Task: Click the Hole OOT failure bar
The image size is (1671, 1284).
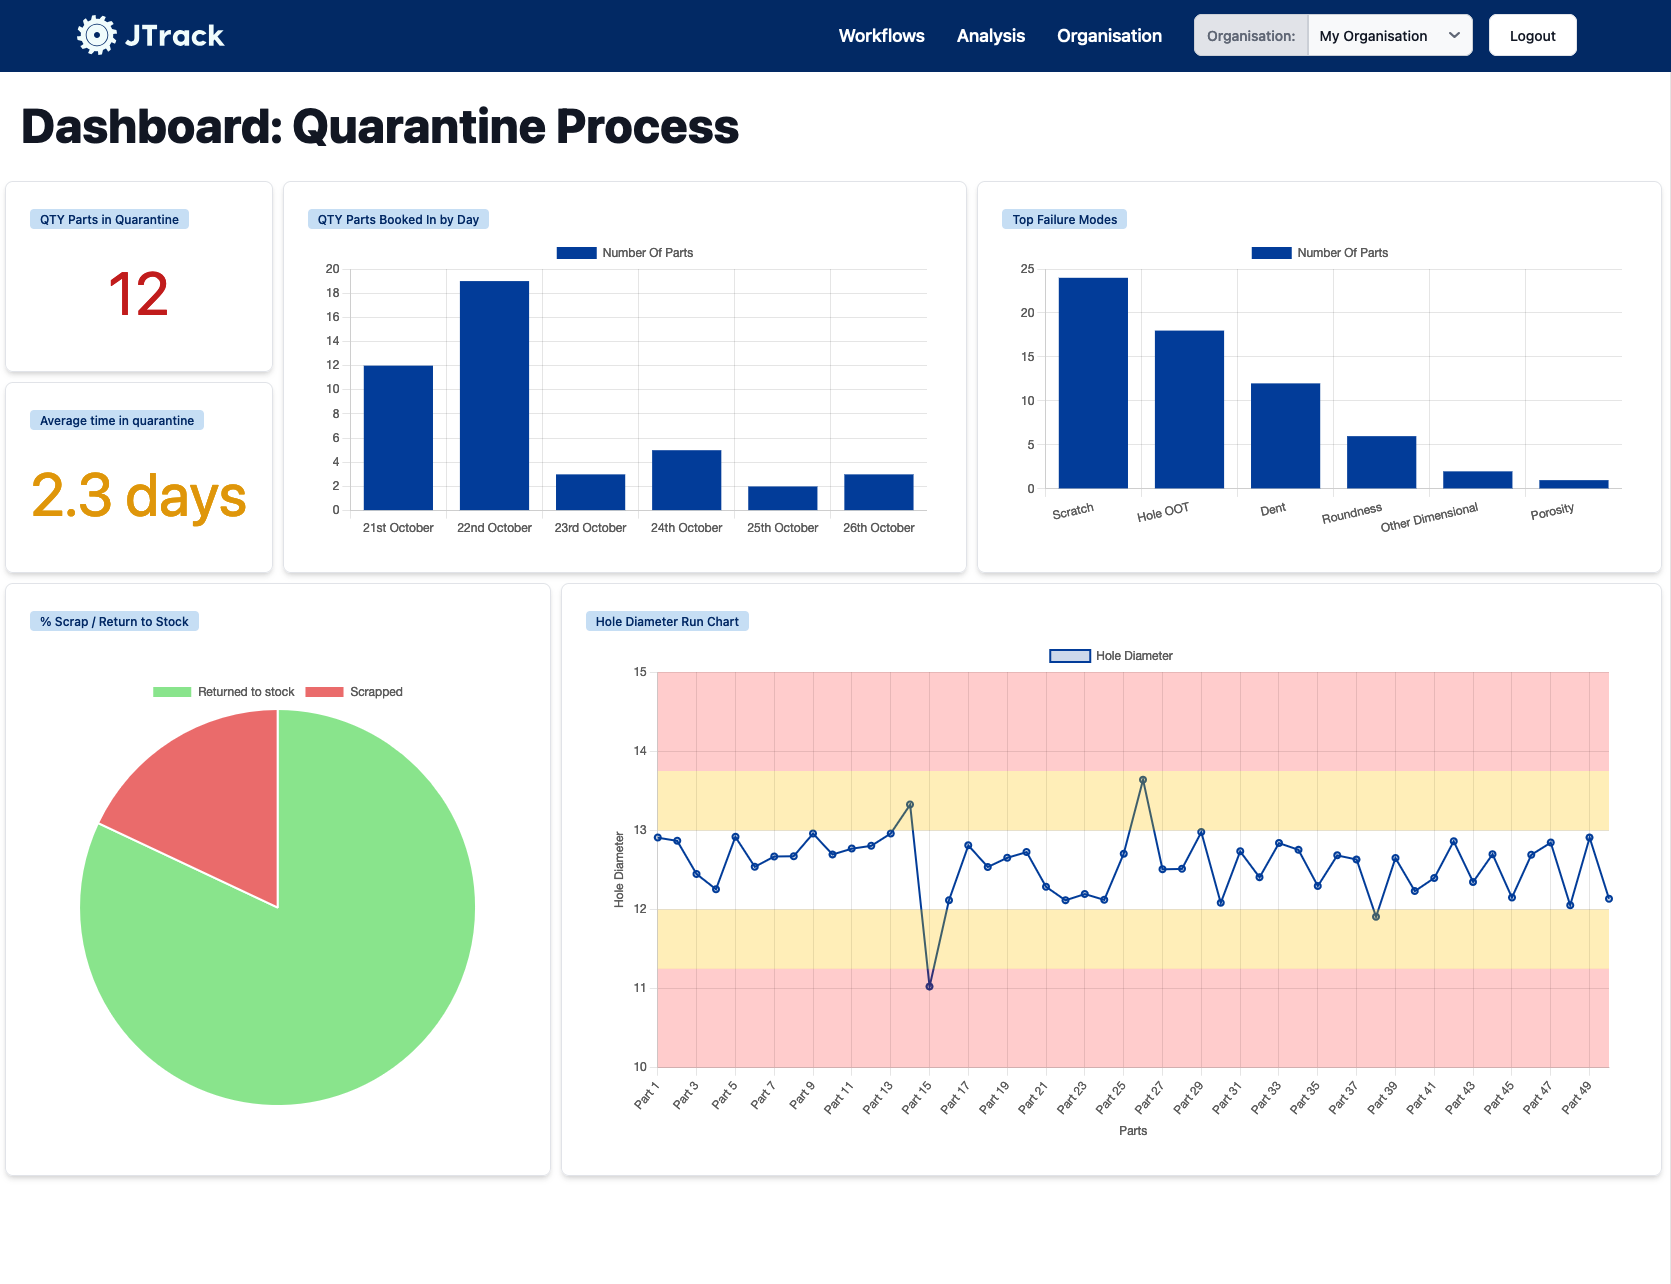Action: pyautogui.click(x=1189, y=409)
